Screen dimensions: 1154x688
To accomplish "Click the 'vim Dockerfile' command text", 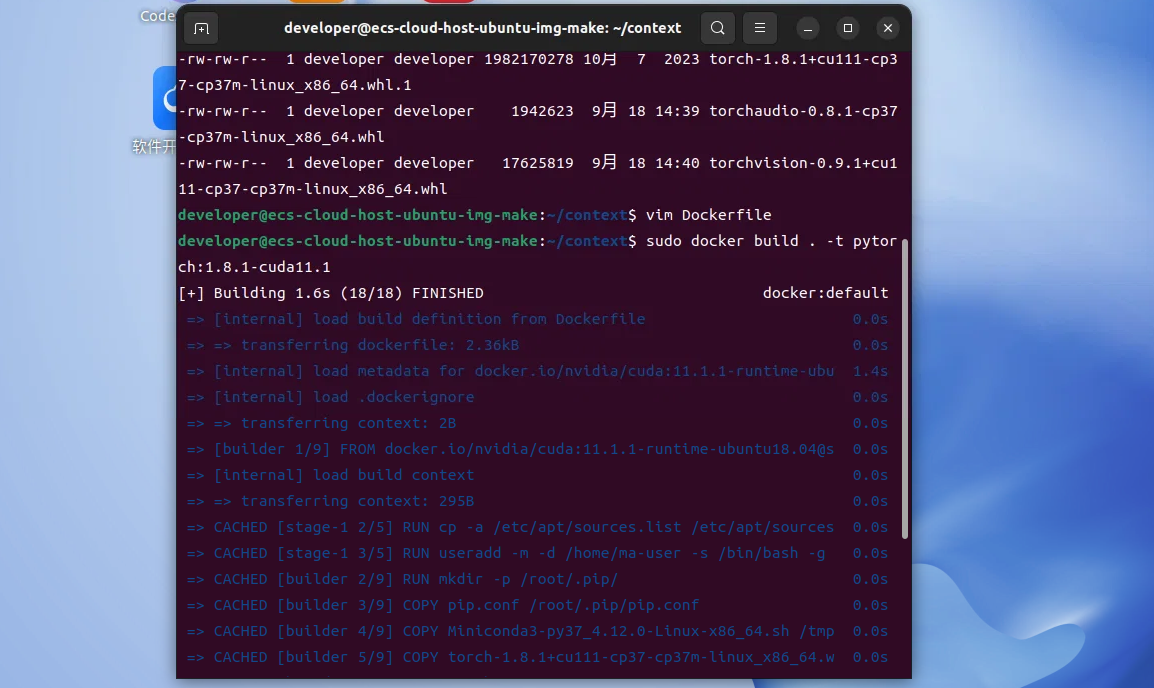I will coord(708,215).
